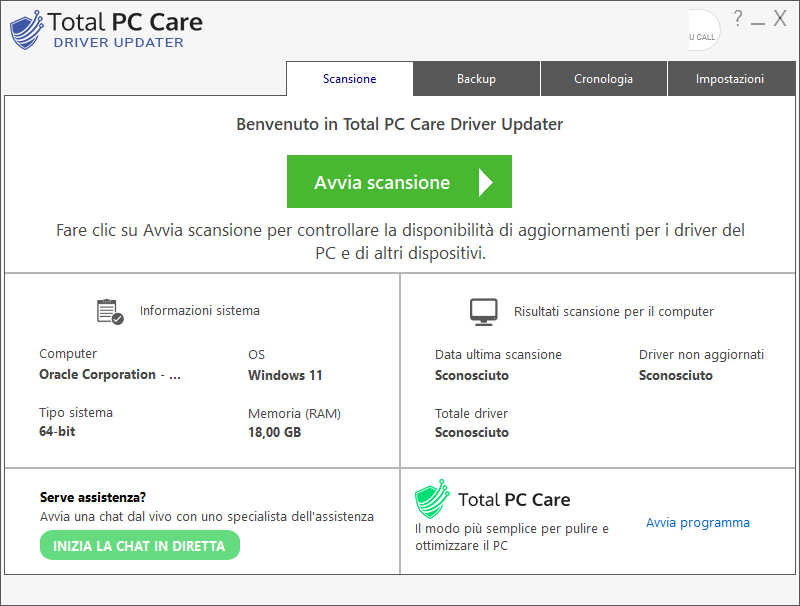The width and height of the screenshot is (800, 606).
Task: Click the computer monitor scan results icon
Action: point(483,312)
